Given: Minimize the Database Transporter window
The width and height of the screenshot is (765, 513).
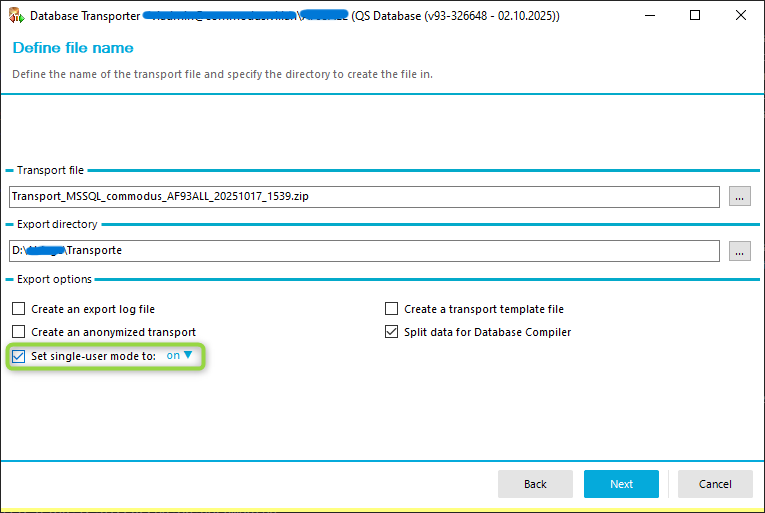Looking at the screenshot, I should pyautogui.click(x=649, y=16).
